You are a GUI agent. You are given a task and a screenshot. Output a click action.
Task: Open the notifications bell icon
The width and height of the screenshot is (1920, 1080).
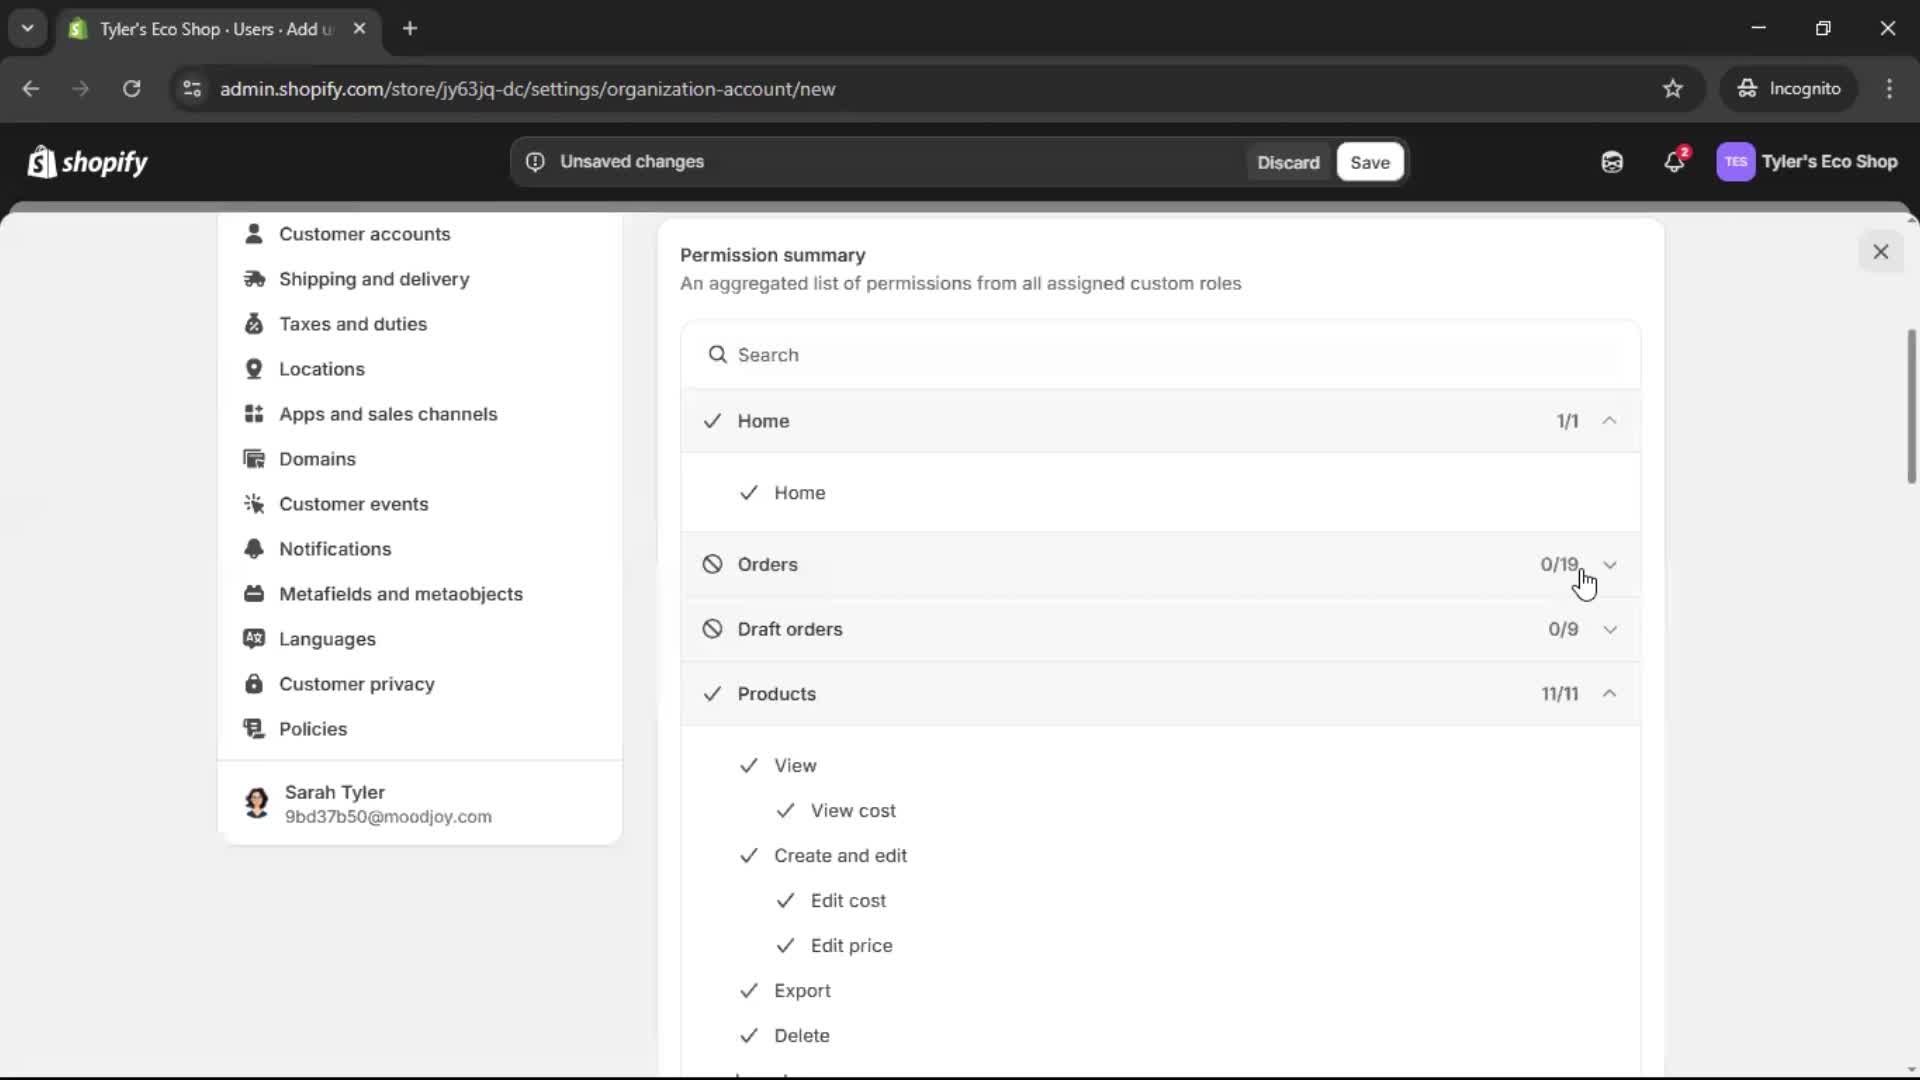(x=1674, y=162)
